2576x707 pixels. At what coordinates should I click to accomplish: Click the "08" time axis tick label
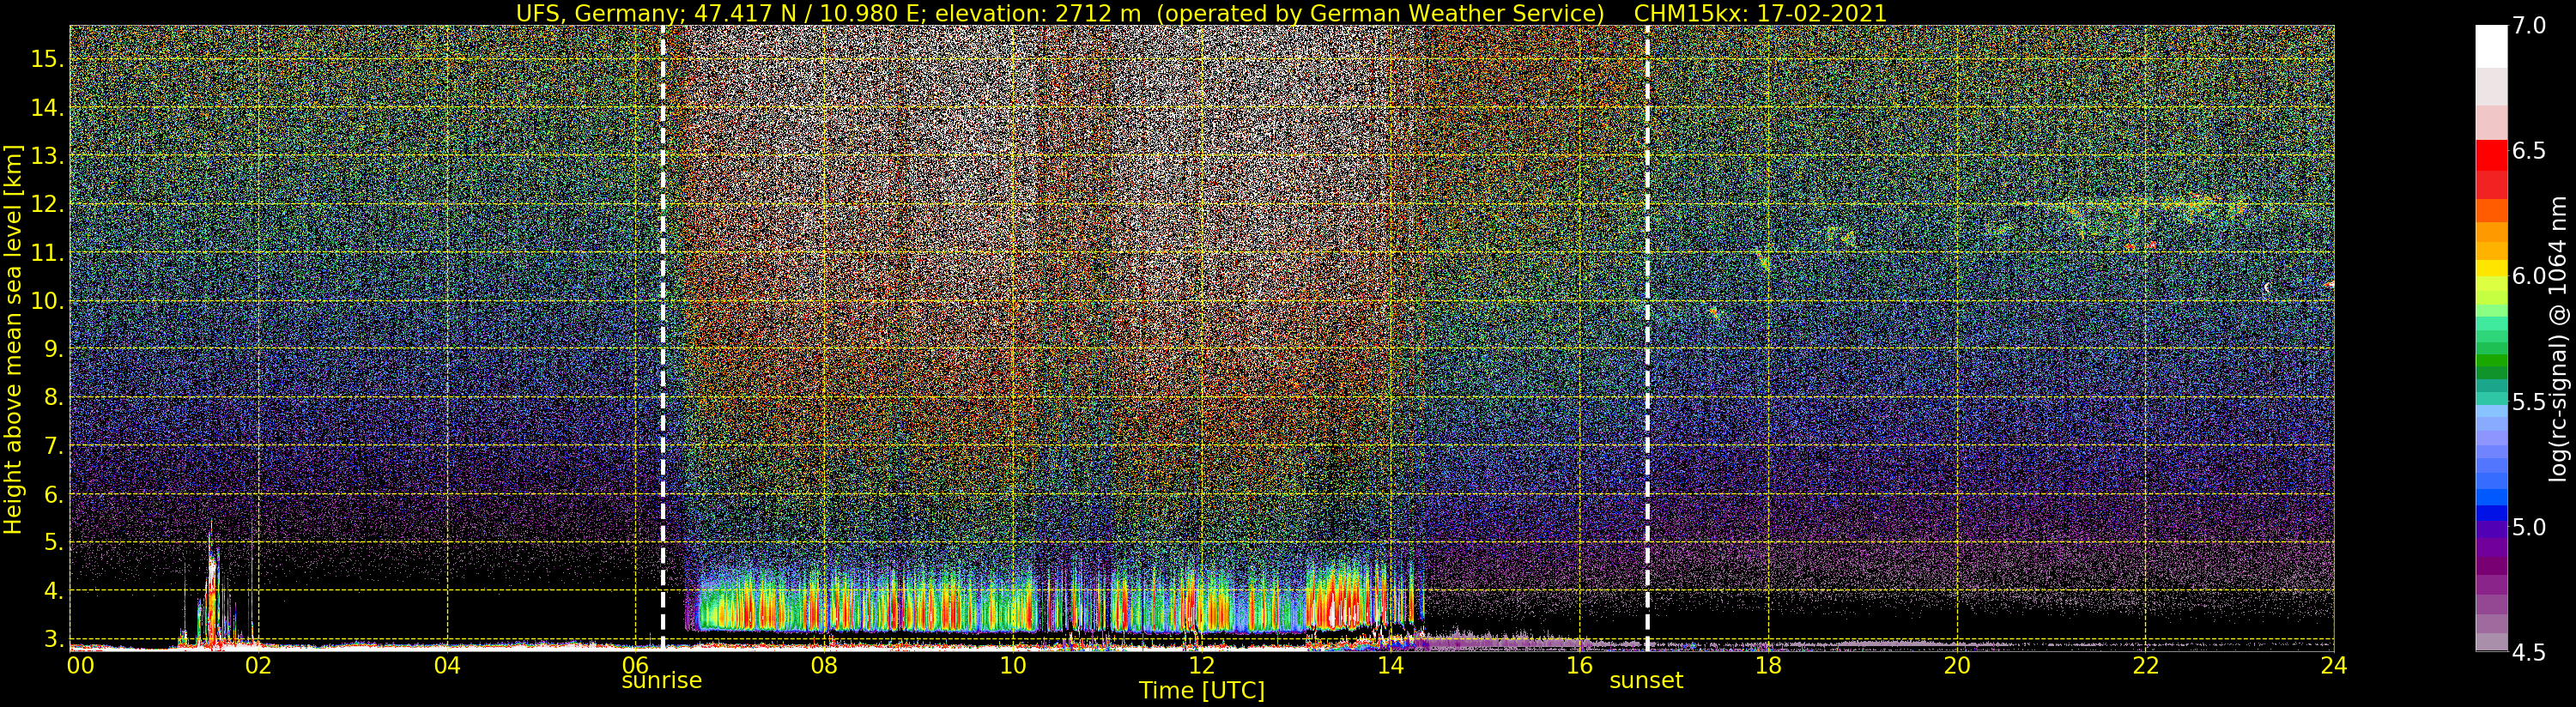pyautogui.click(x=824, y=665)
